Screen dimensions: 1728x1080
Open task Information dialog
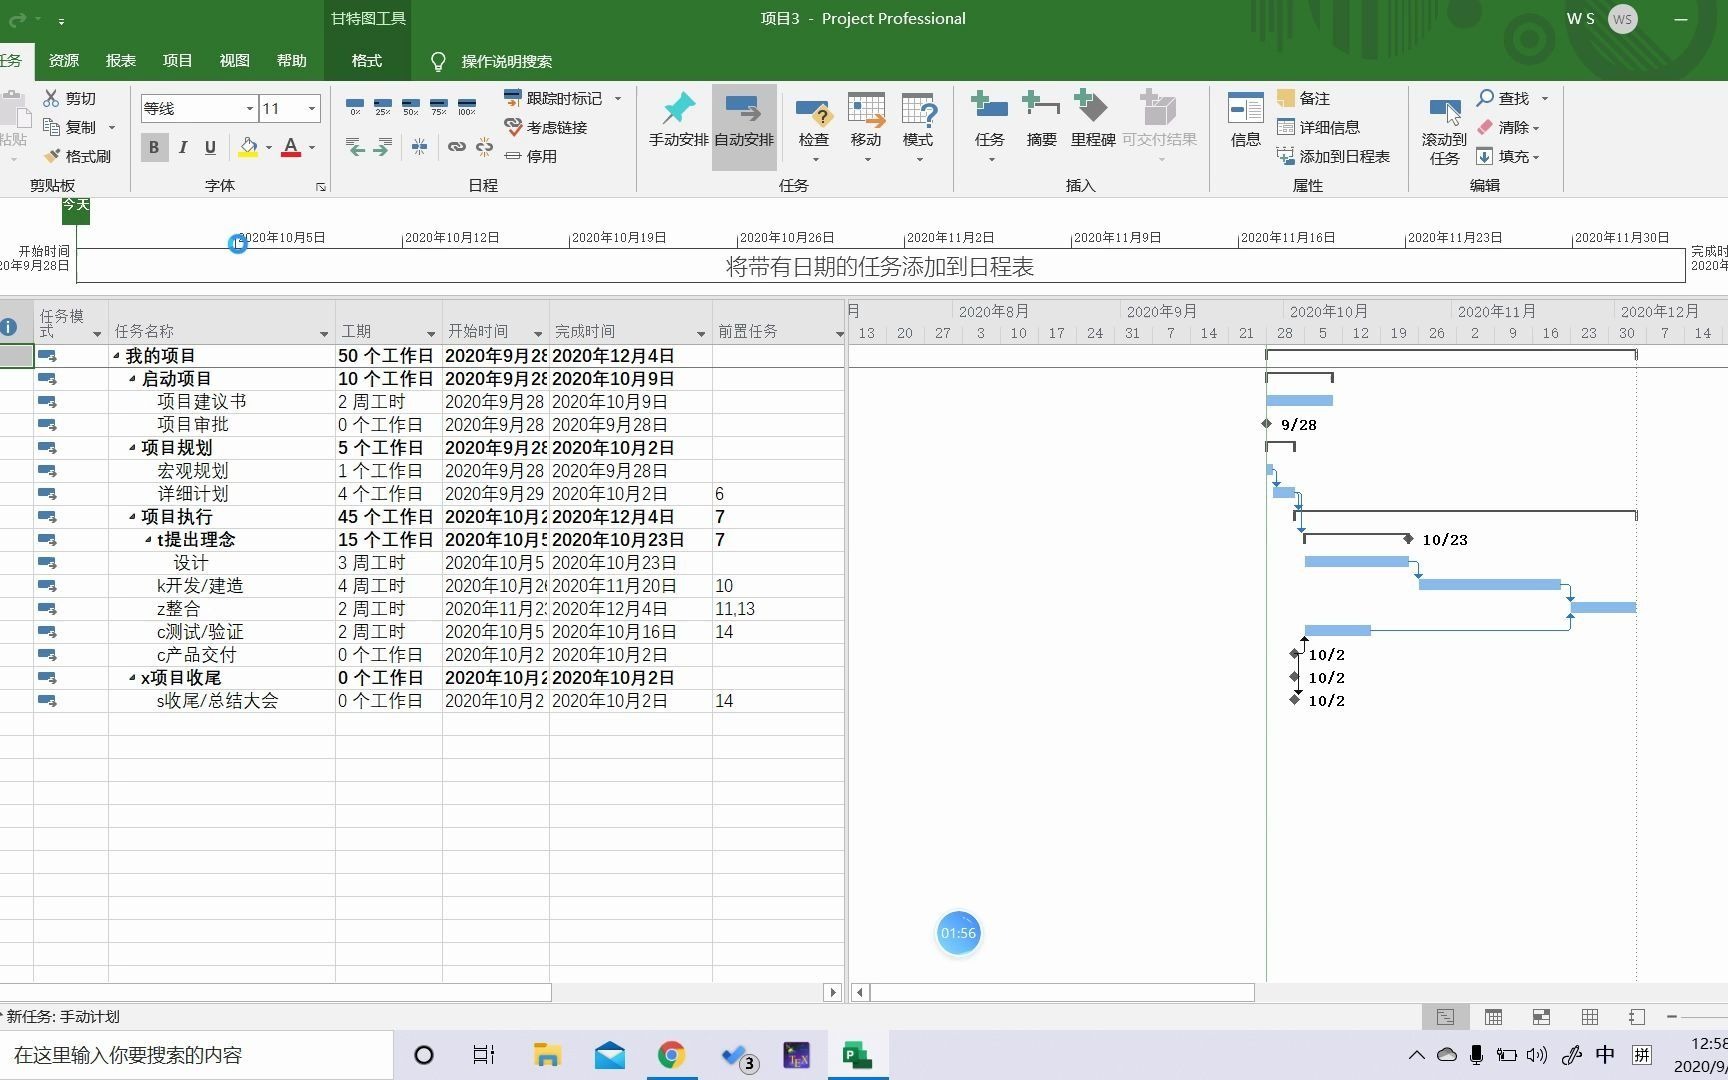[1245, 119]
